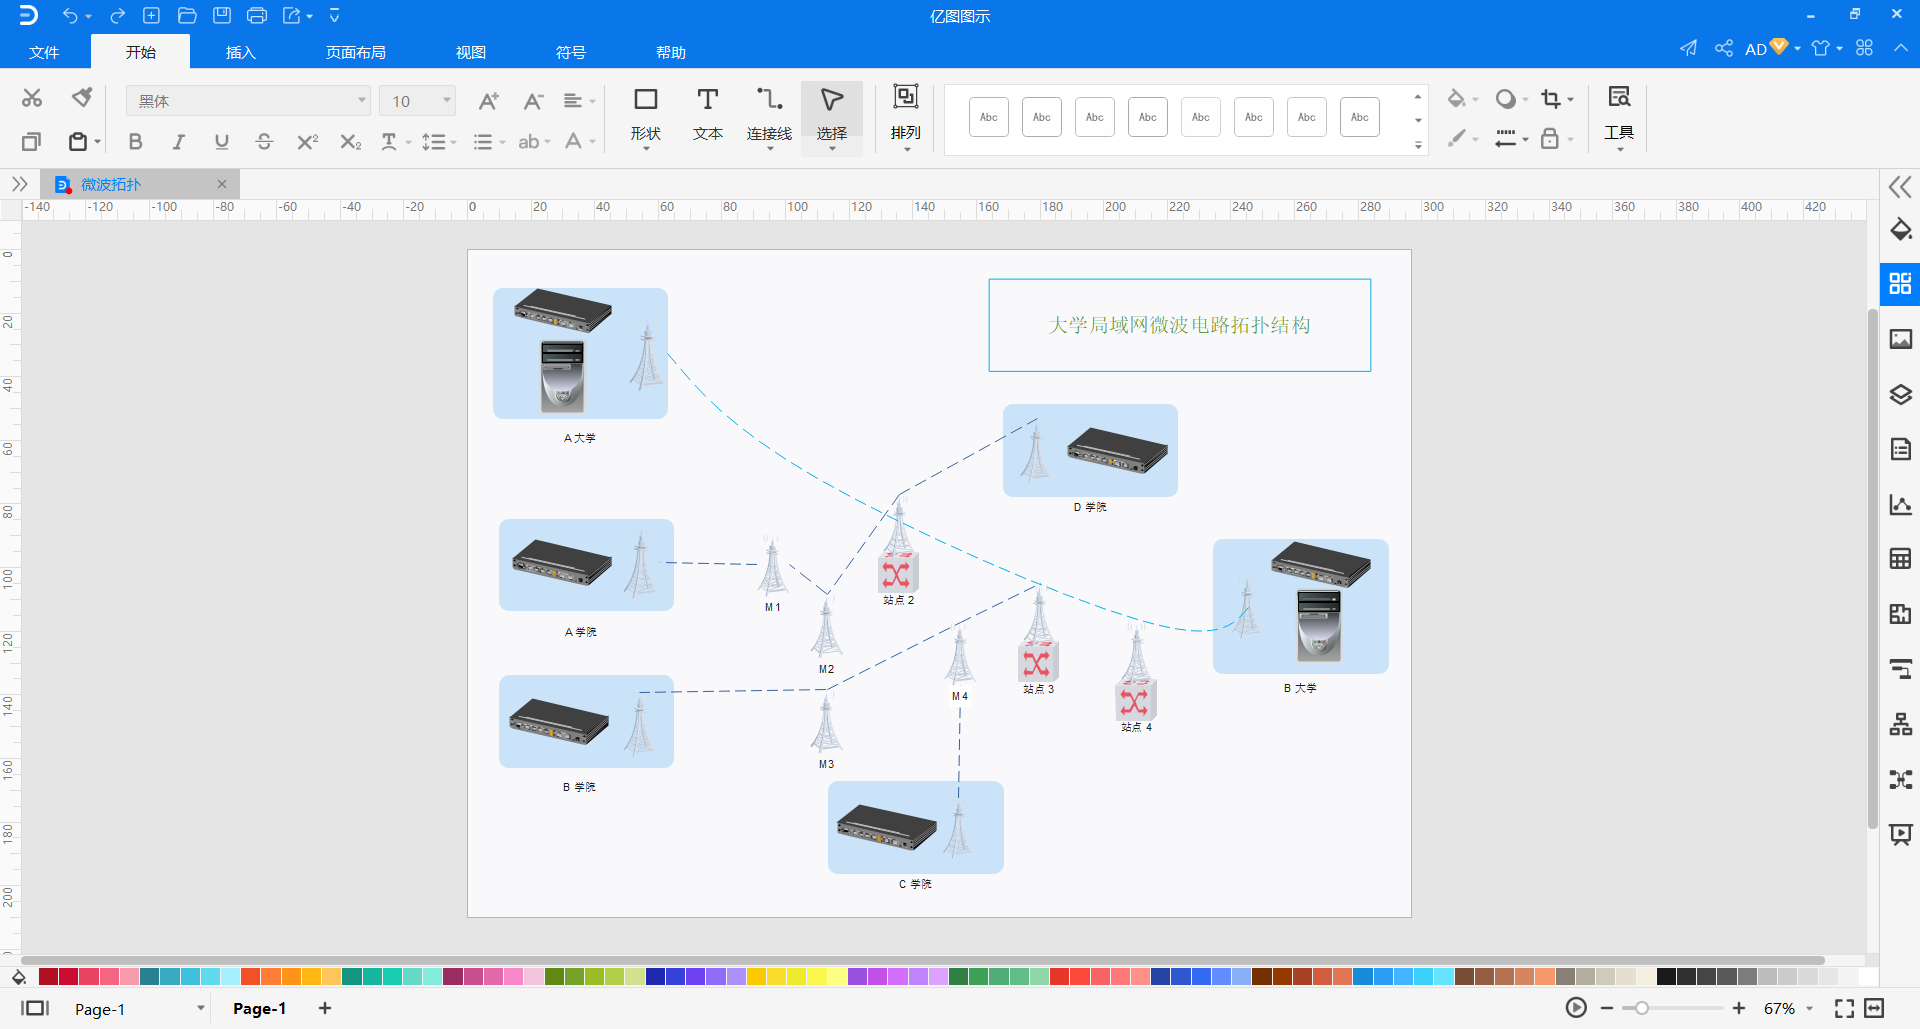1920x1029 pixels.
Task: Pick the black color swatch in palette
Action: tap(1666, 977)
